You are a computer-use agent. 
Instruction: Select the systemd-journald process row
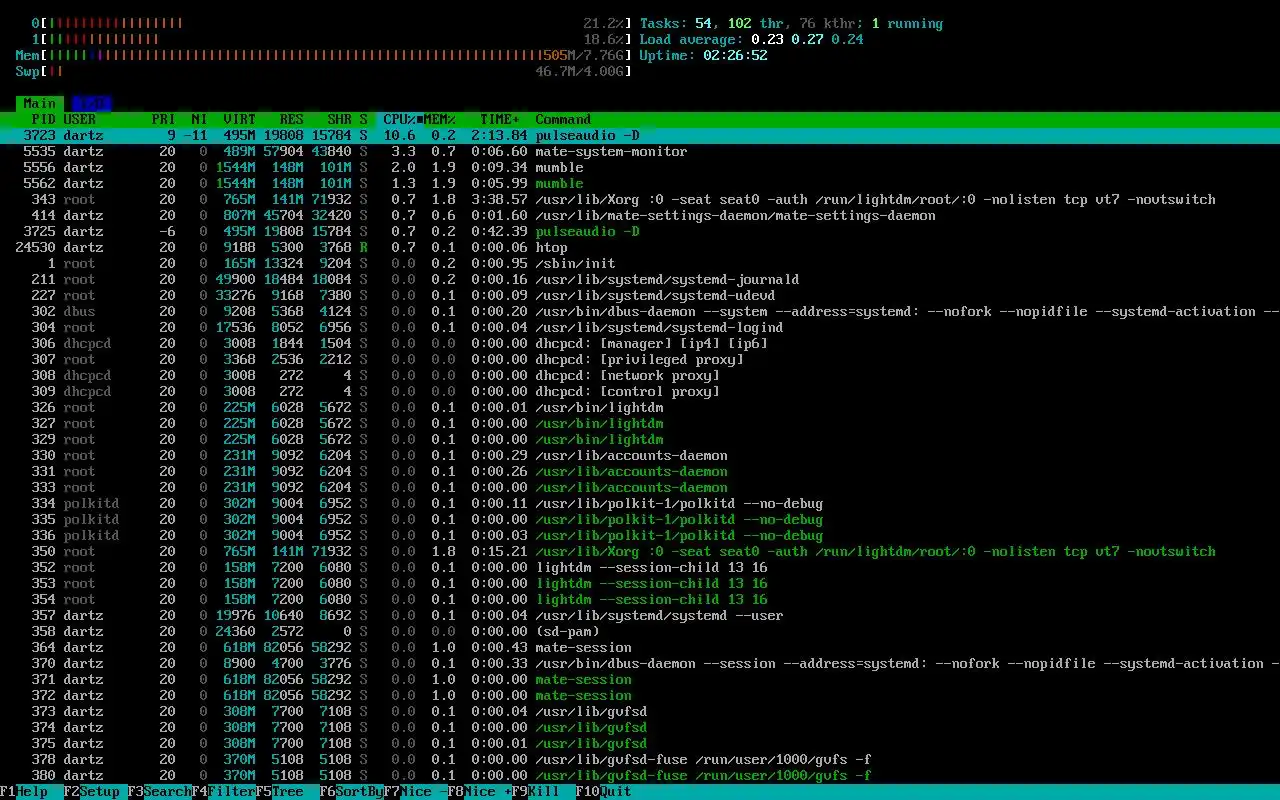tap(640, 279)
